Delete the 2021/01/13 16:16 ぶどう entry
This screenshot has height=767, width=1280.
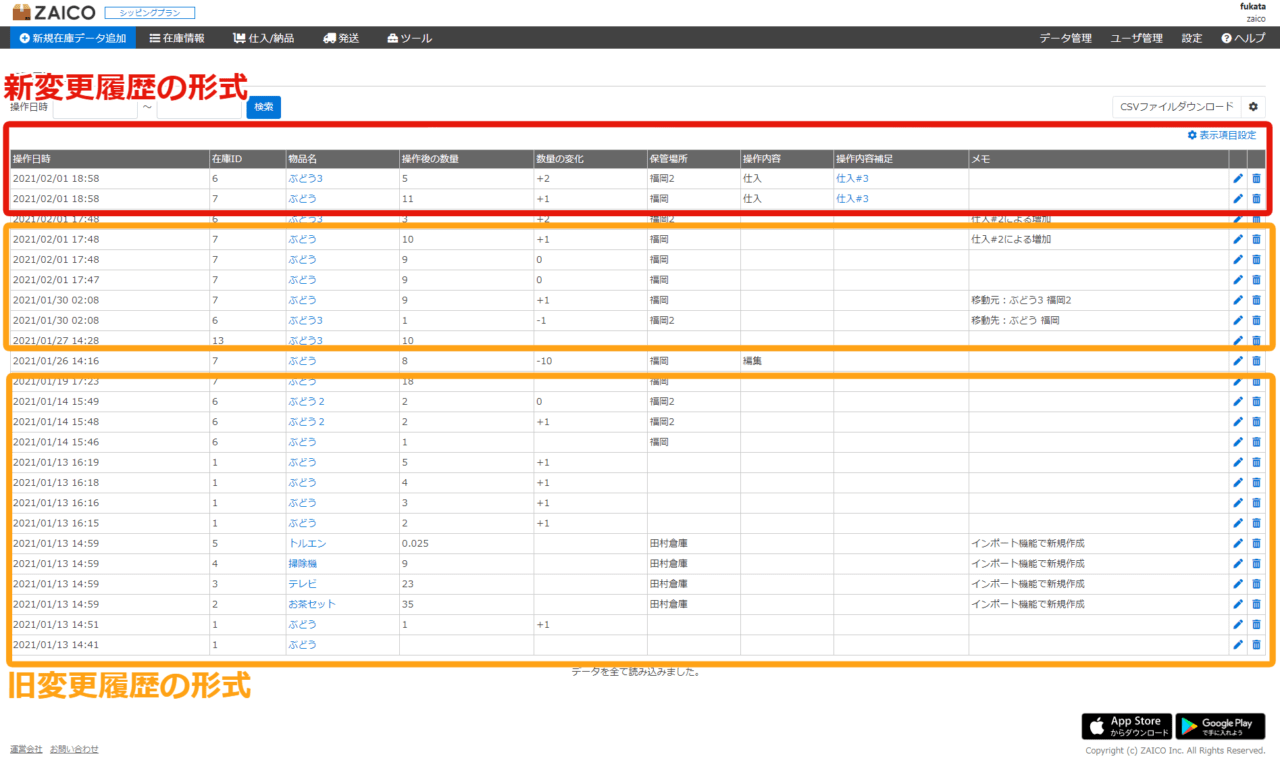(x=1257, y=503)
